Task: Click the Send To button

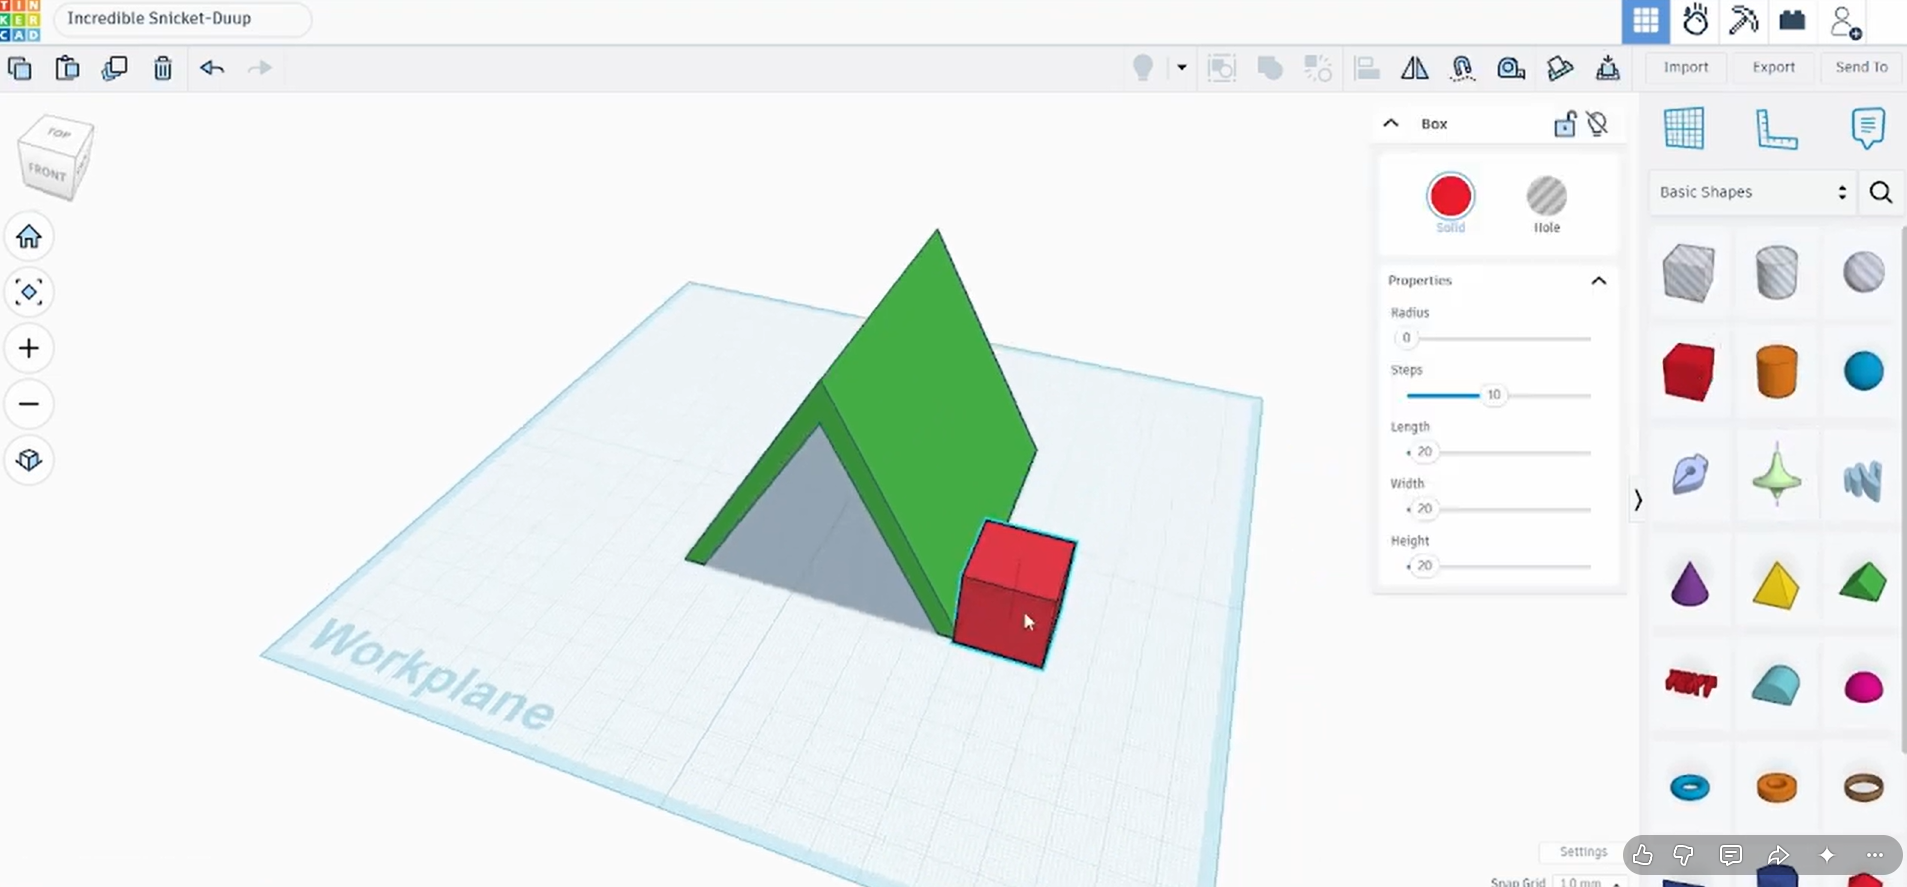Action: [x=1861, y=67]
